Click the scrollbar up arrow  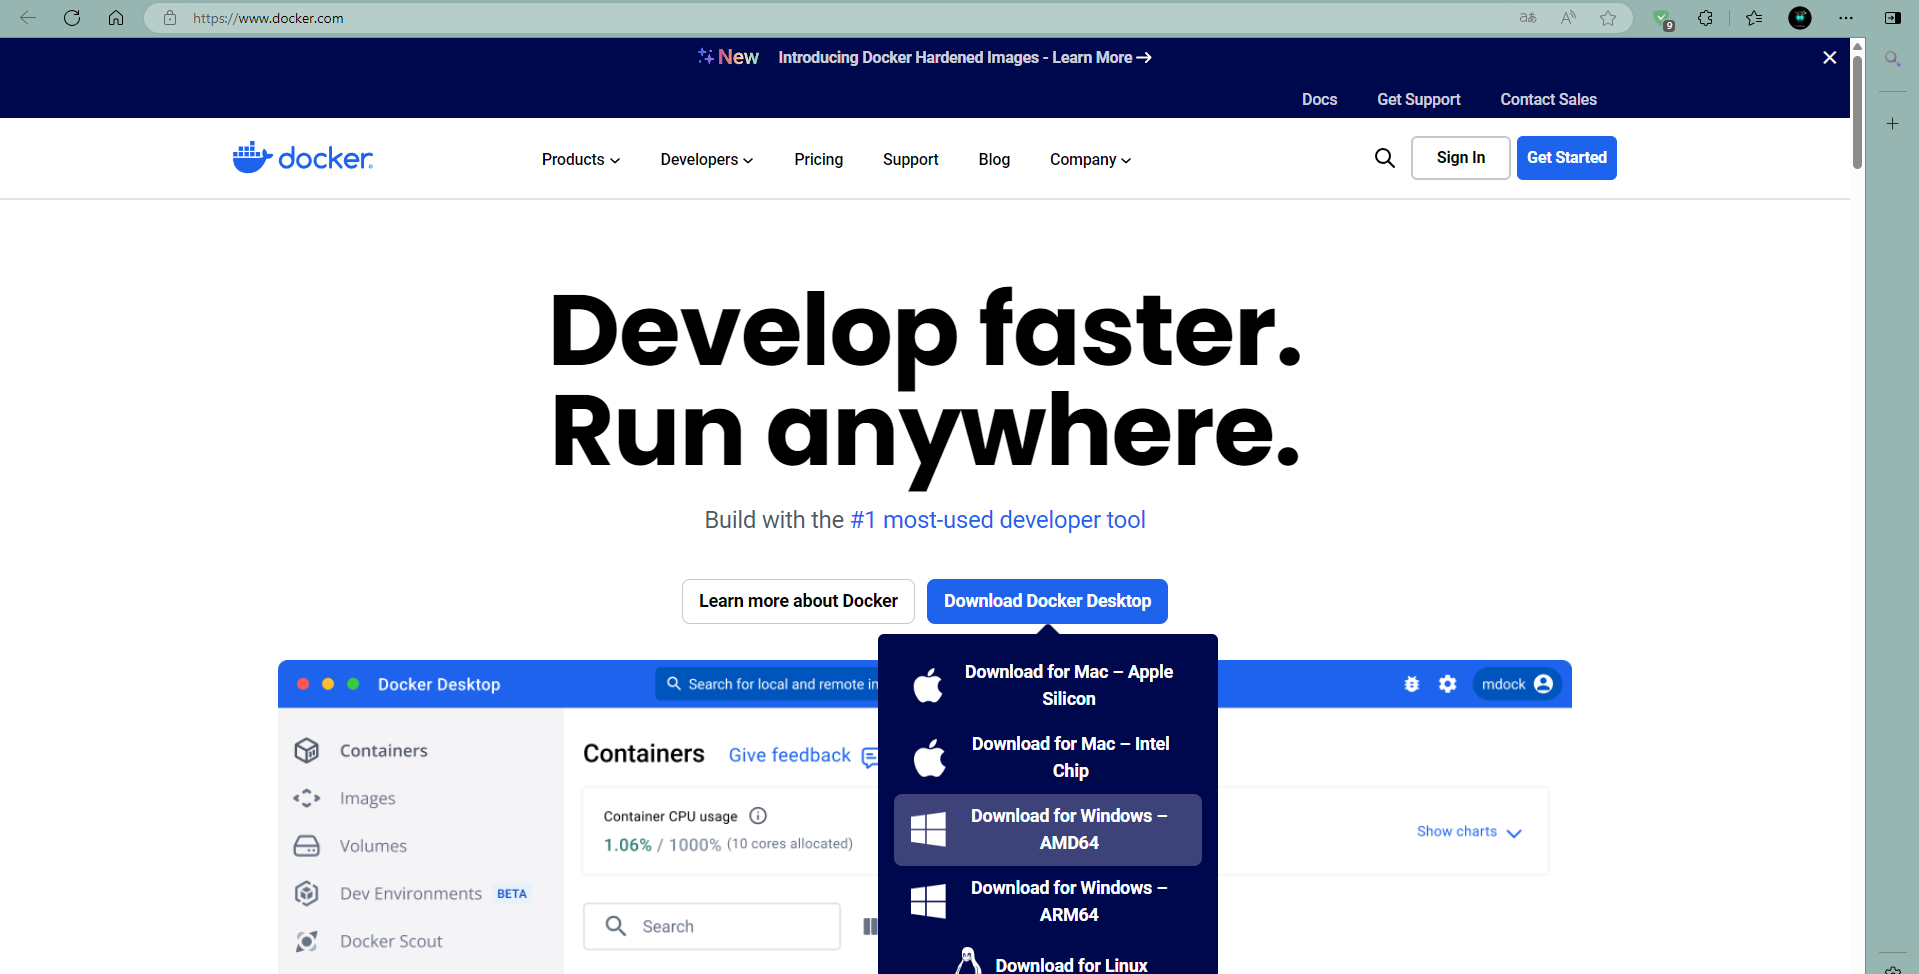(x=1857, y=45)
